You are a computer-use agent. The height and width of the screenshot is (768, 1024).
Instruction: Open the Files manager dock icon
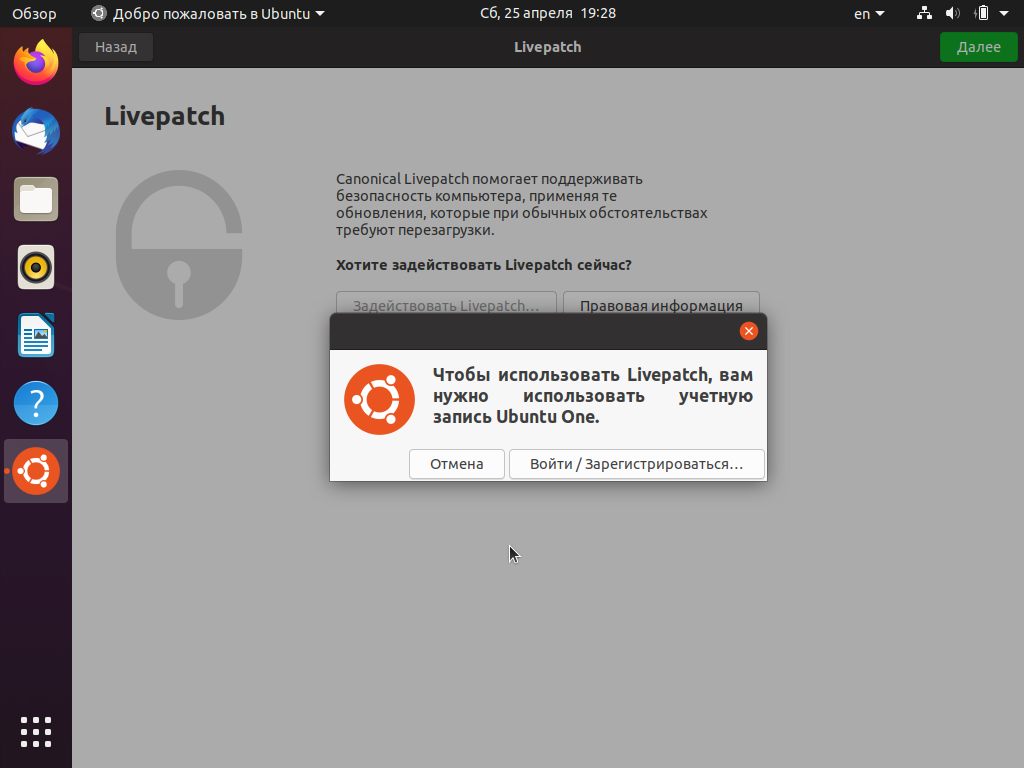click(x=36, y=199)
